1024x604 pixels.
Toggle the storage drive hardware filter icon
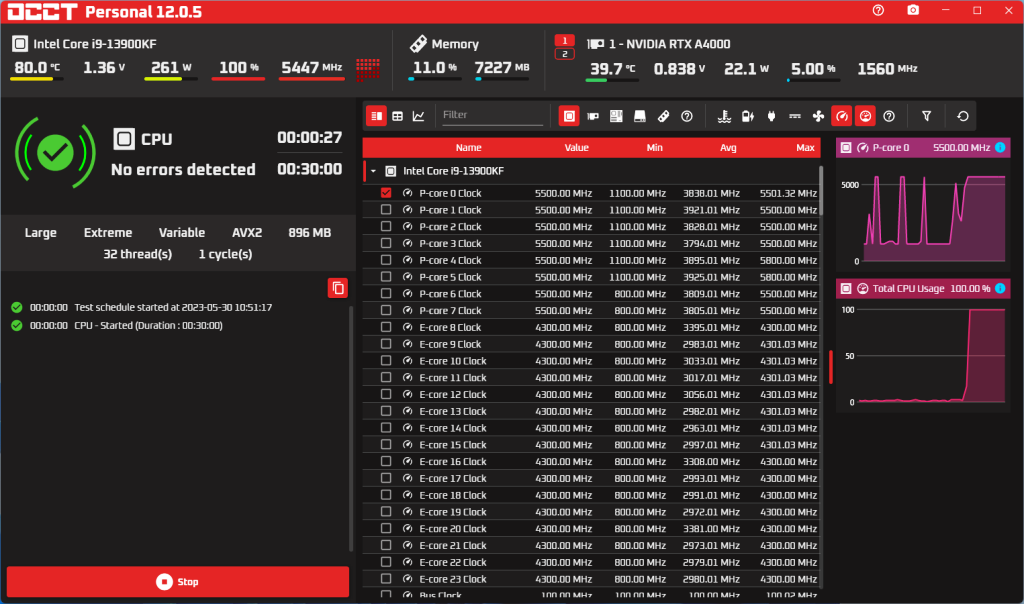click(x=639, y=116)
